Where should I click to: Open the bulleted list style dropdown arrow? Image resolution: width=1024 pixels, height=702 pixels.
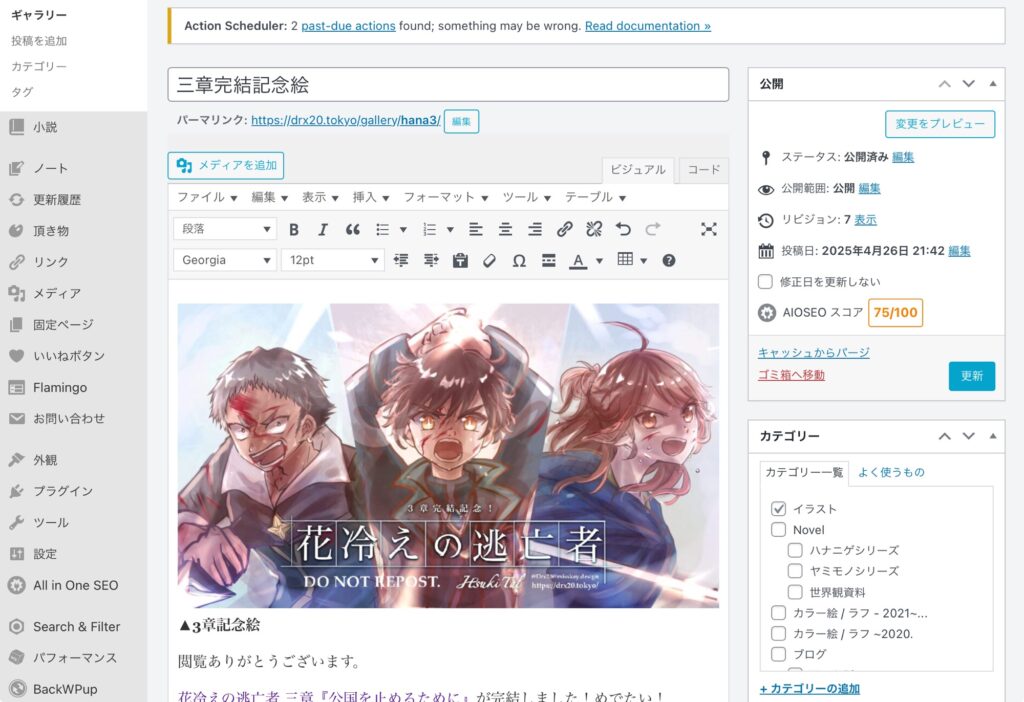coord(403,230)
